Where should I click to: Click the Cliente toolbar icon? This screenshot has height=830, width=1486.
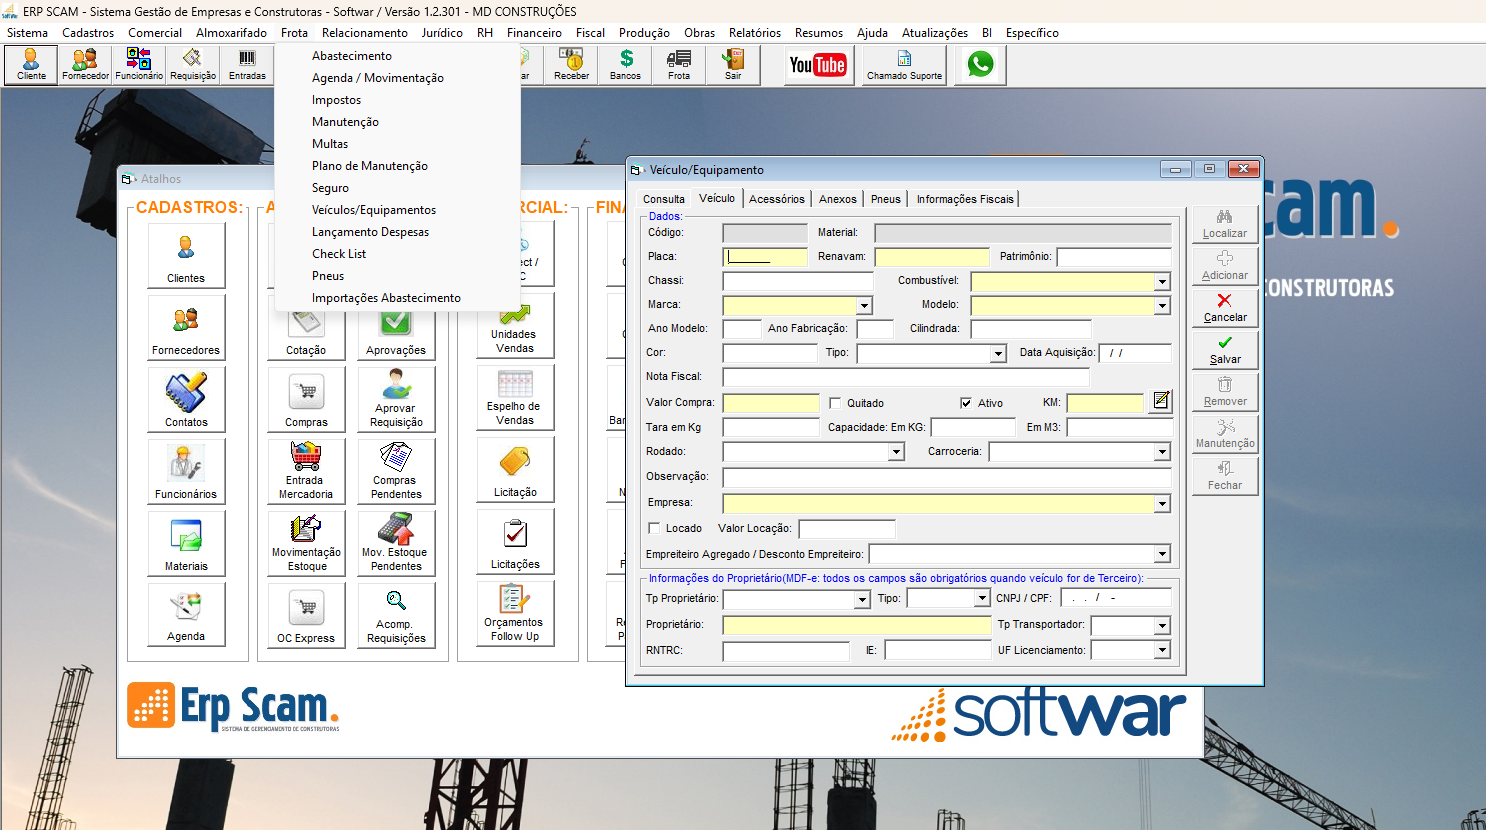point(31,65)
